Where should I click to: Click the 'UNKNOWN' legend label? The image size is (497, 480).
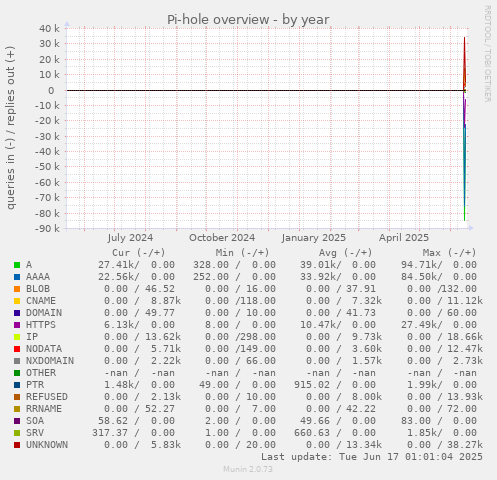click(47, 445)
